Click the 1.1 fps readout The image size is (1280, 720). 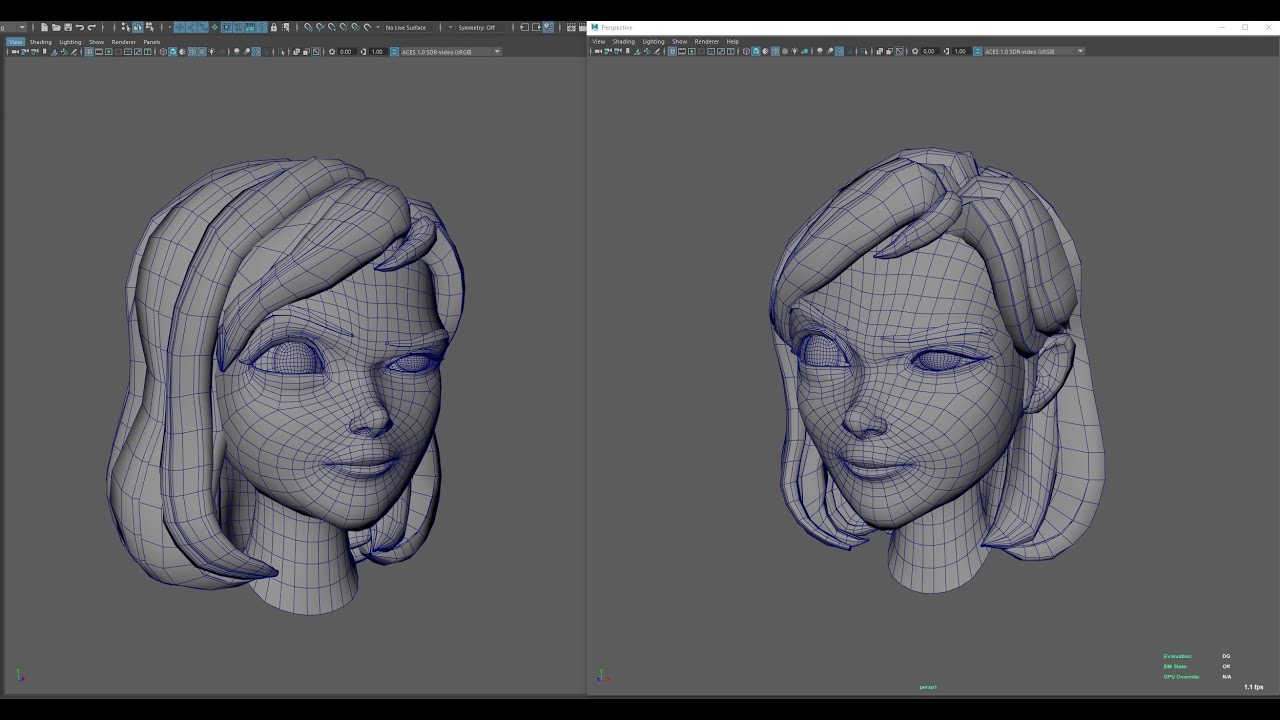point(1253,687)
